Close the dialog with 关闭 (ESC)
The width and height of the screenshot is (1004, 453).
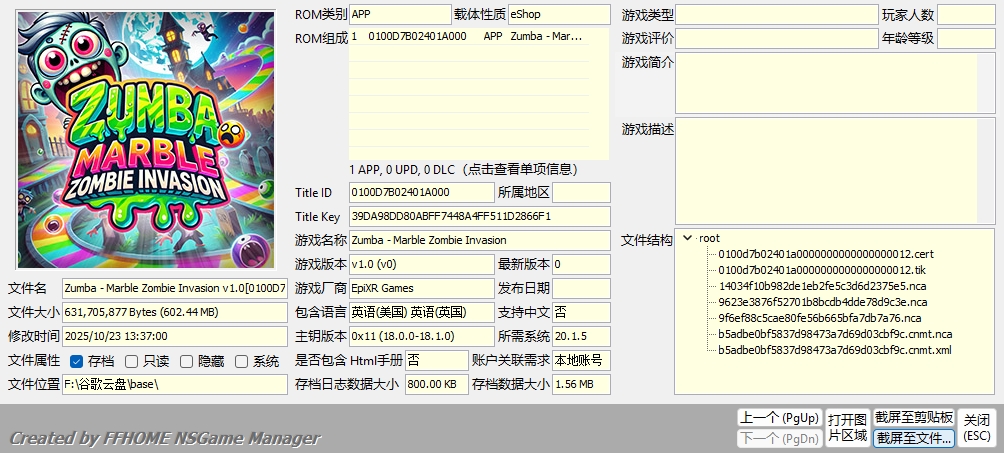[977, 428]
